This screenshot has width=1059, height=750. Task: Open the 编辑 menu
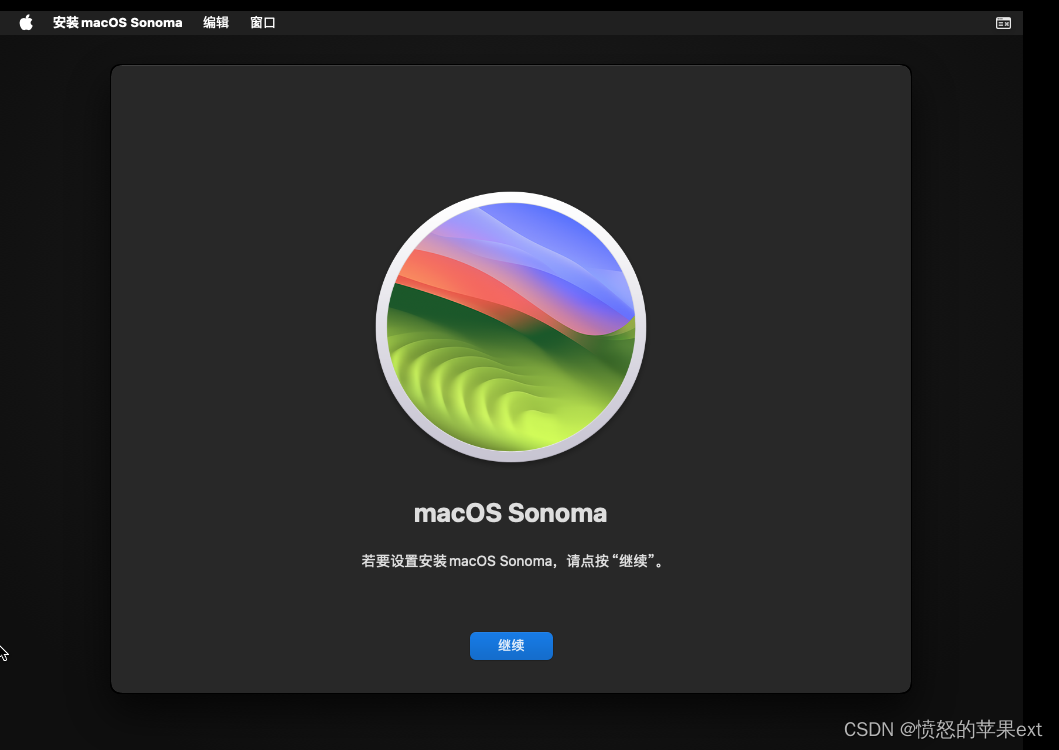coord(216,23)
